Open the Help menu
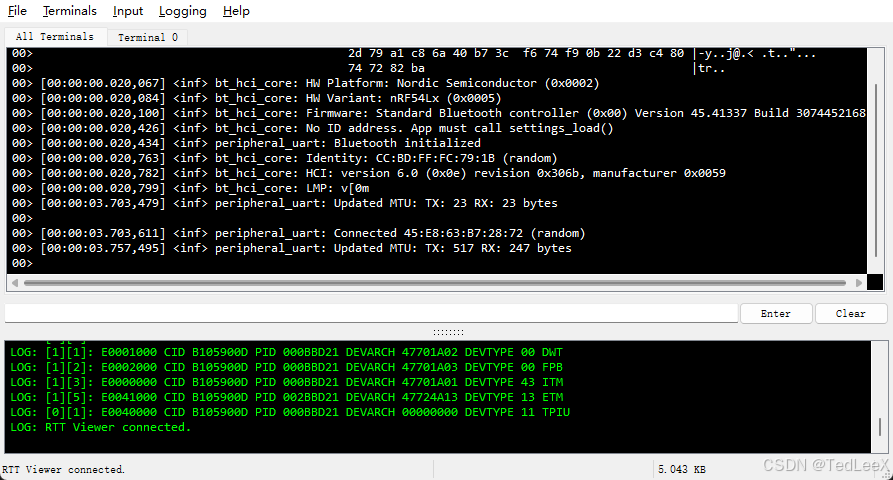893x480 pixels. tap(236, 11)
